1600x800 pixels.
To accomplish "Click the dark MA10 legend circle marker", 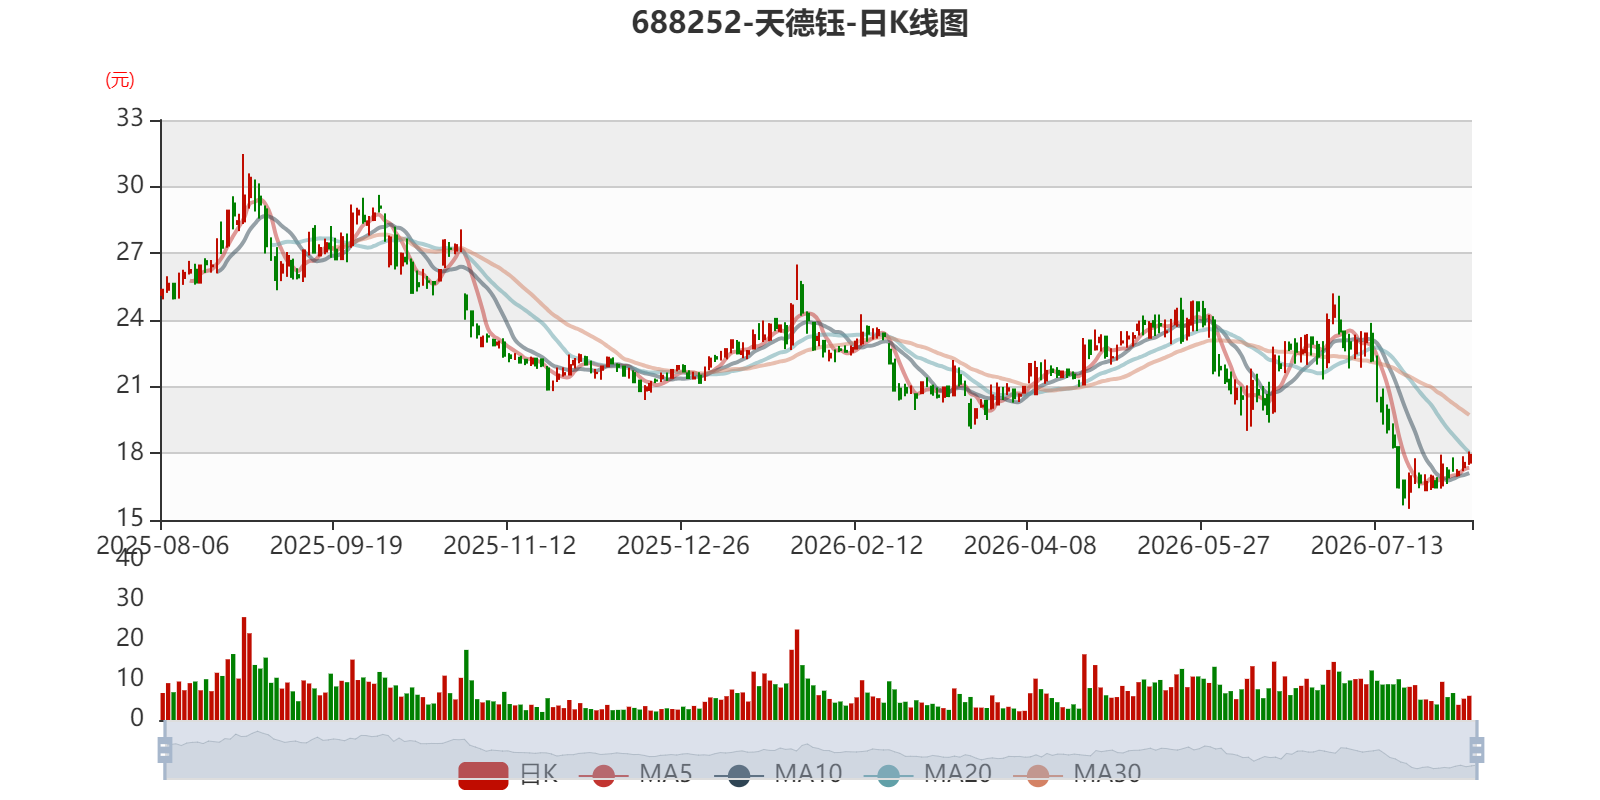I will (x=739, y=775).
